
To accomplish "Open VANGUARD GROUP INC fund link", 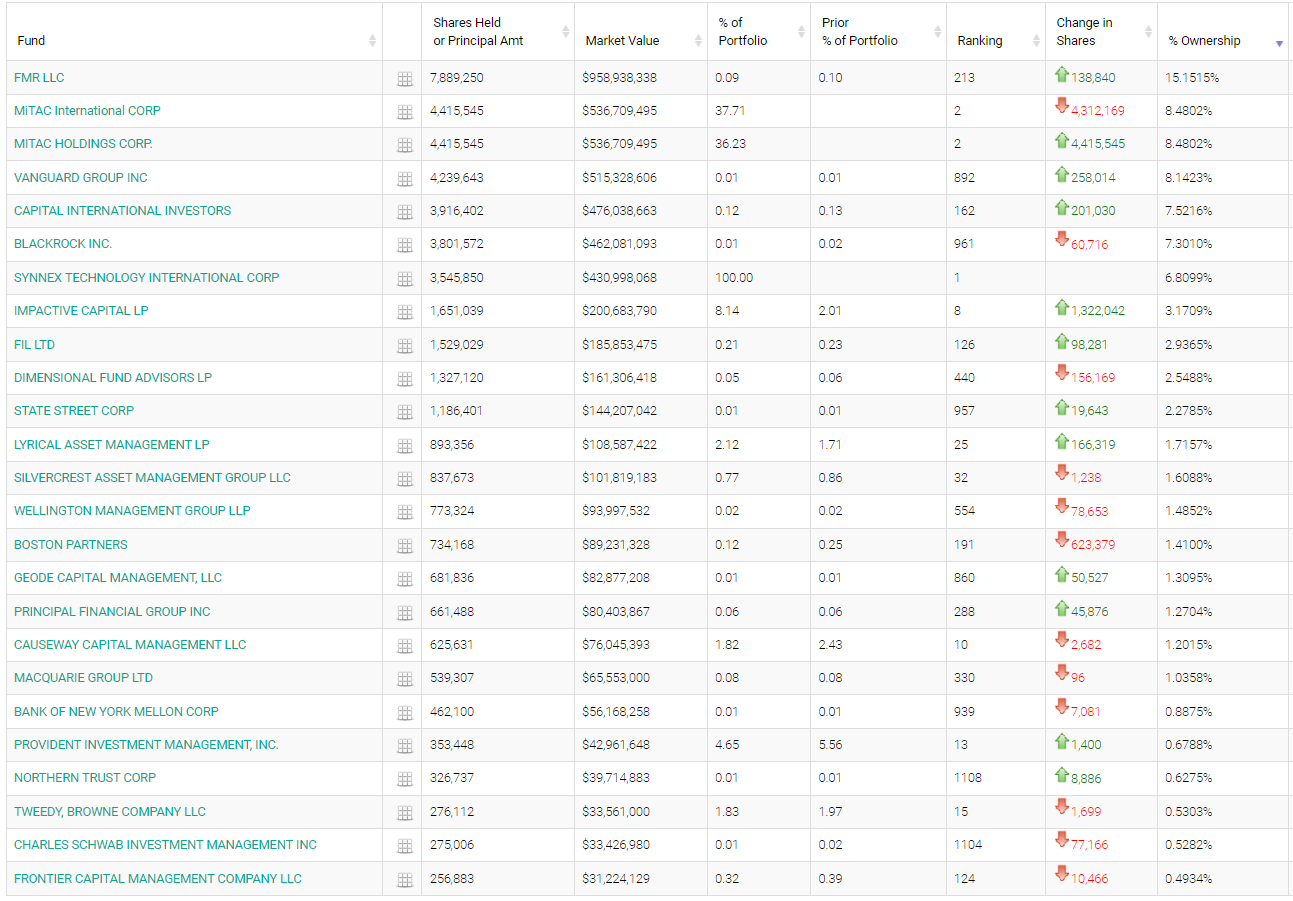I will [x=81, y=178].
